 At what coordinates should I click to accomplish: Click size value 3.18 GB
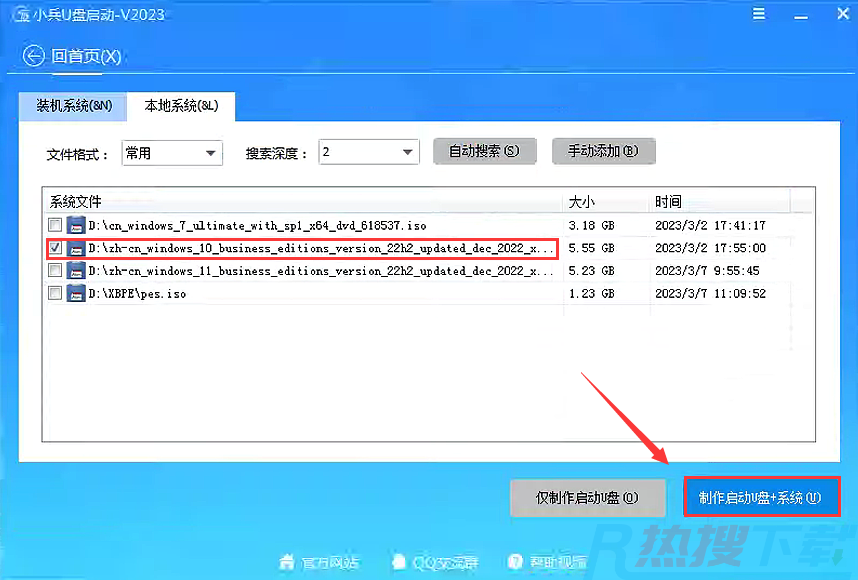[x=592, y=225]
